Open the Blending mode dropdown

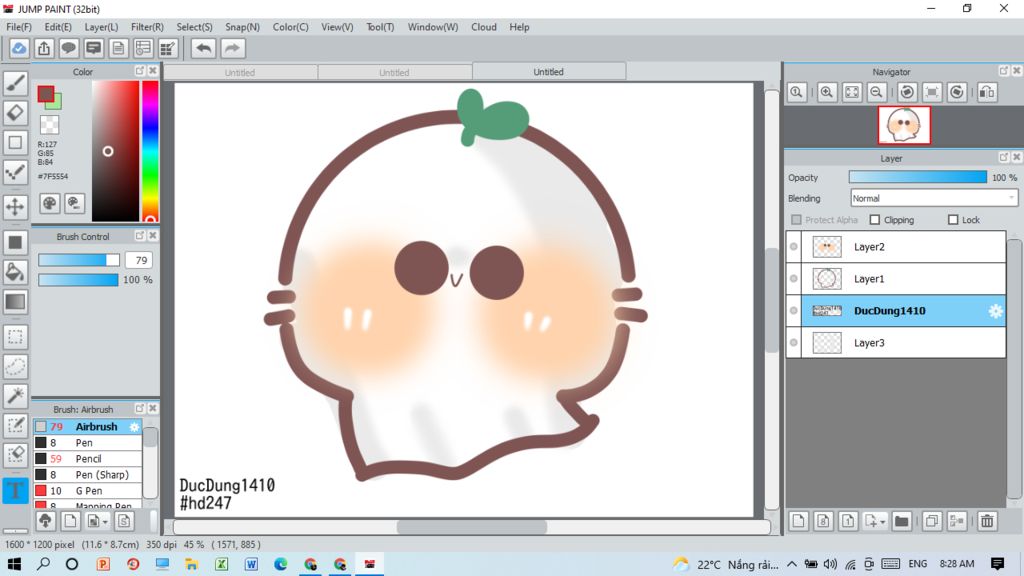point(934,198)
